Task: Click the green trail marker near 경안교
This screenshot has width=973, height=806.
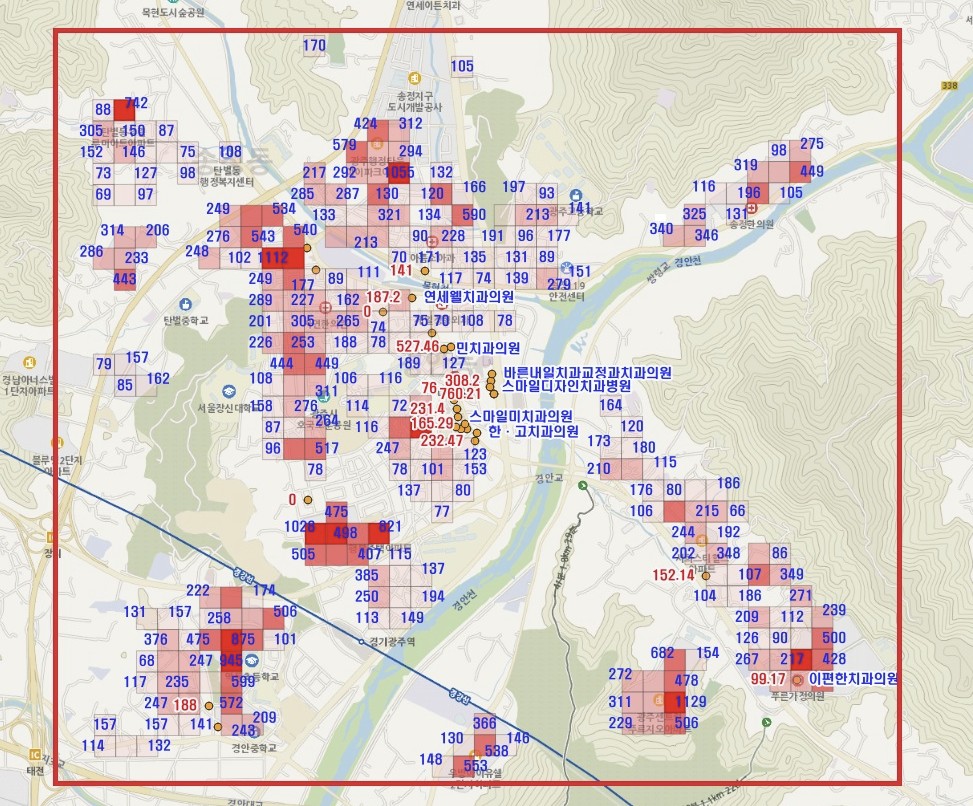Action: click(583, 485)
